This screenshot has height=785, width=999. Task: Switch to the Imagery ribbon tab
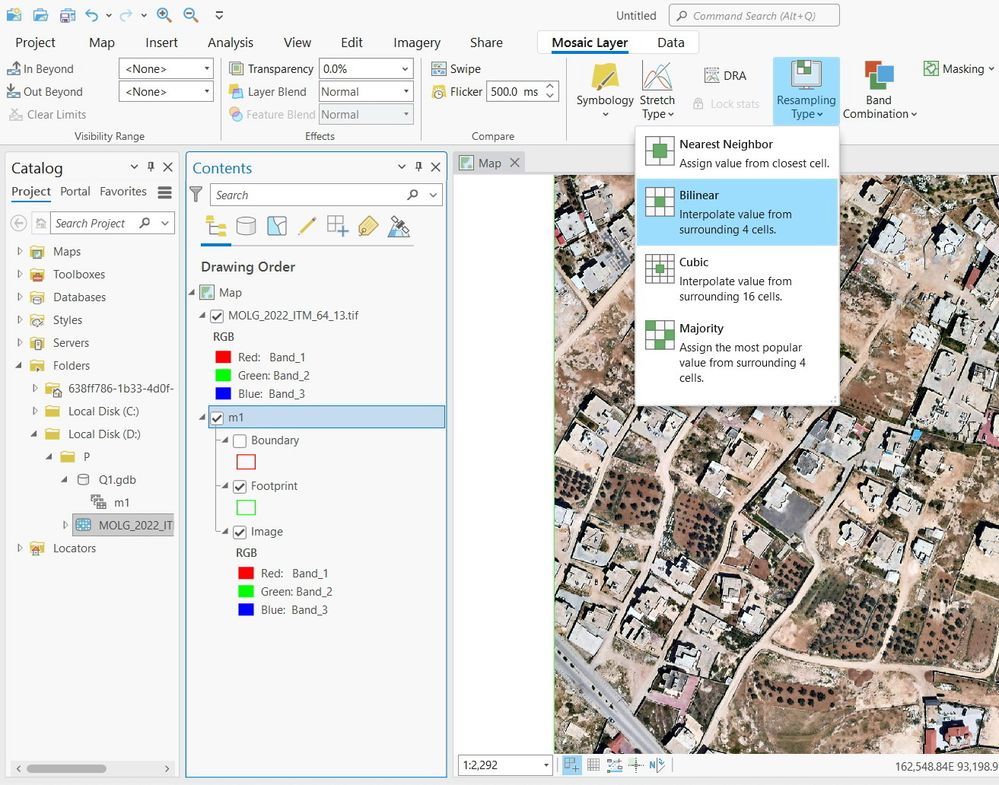click(x=416, y=43)
